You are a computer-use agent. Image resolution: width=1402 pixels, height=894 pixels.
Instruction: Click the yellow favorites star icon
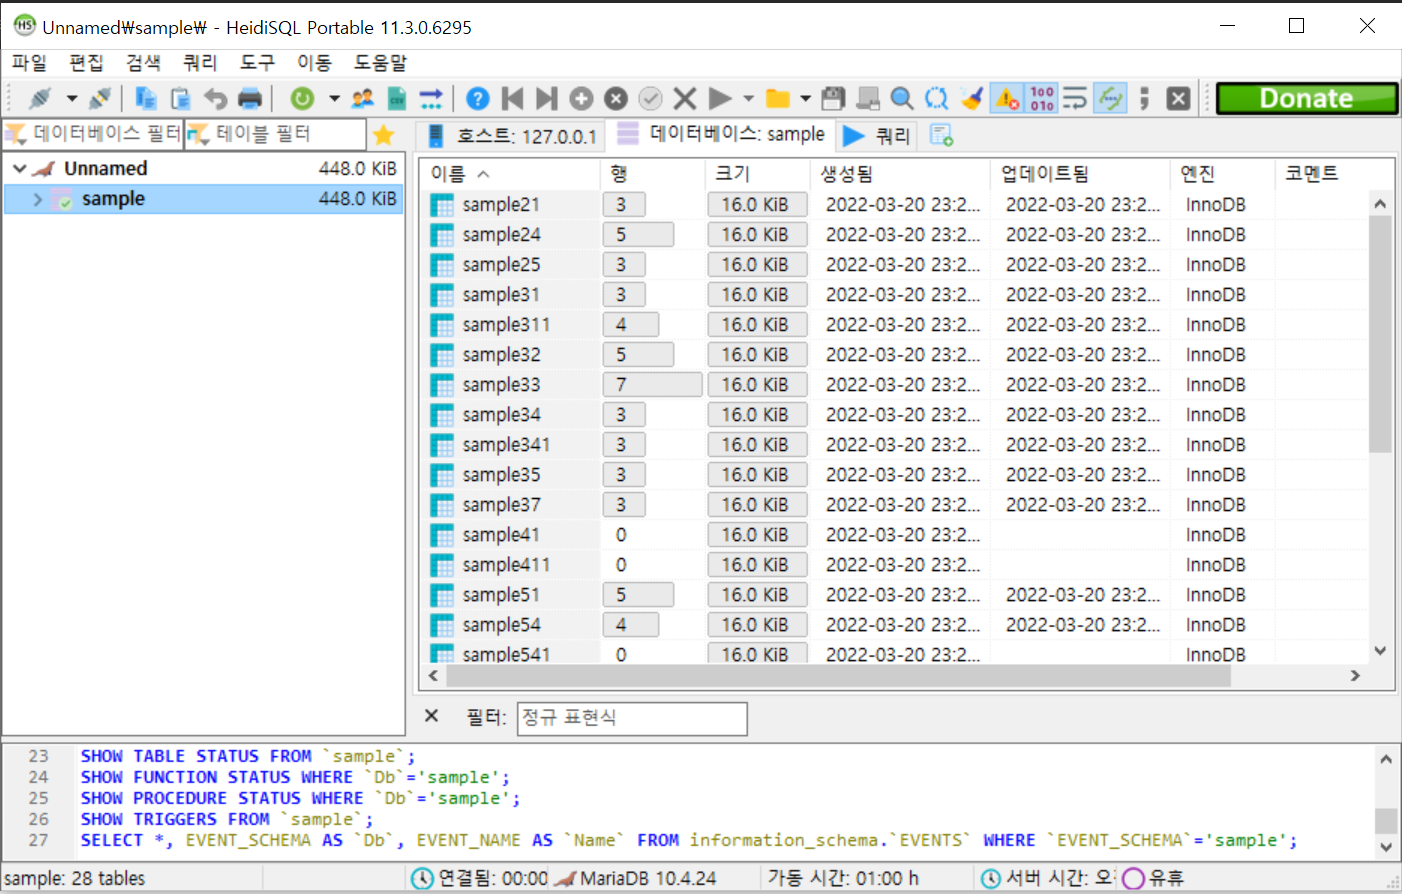point(383,134)
